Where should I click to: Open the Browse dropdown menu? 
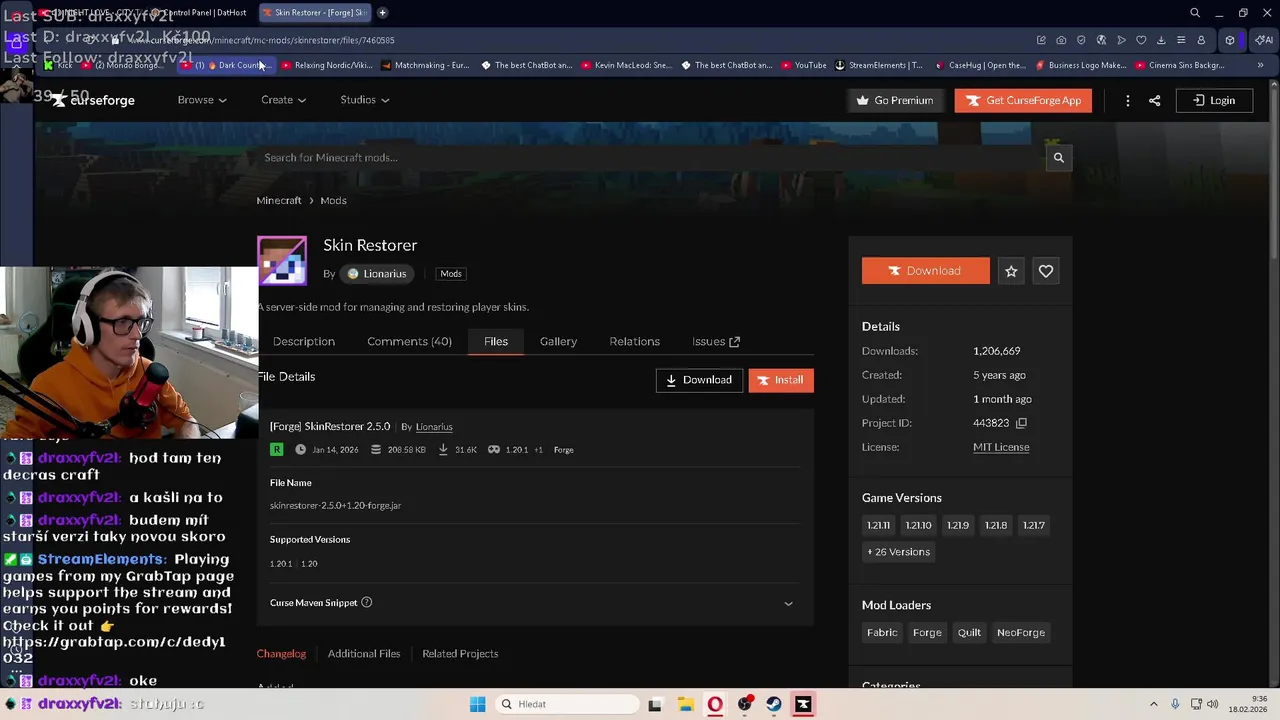coord(202,100)
